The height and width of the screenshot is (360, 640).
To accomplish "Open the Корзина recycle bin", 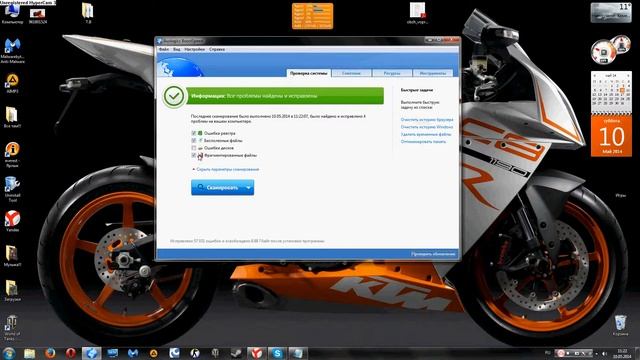I will [620, 325].
